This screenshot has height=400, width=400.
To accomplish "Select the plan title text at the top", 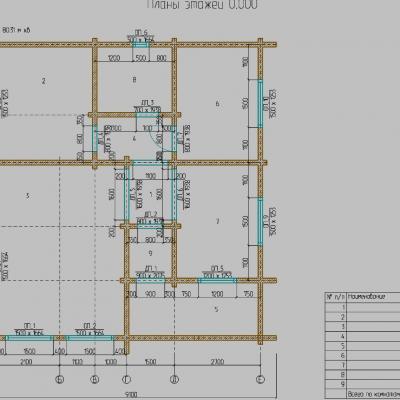I will (x=202, y=4).
